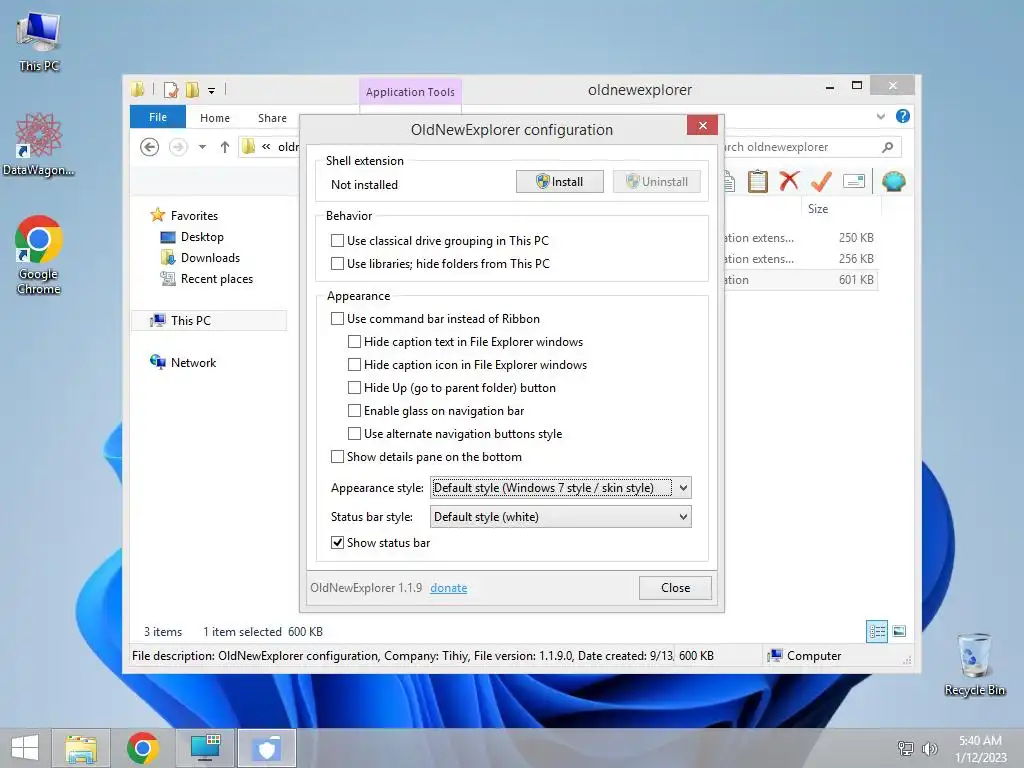Click the orange checkmark toolbar icon

821,181
